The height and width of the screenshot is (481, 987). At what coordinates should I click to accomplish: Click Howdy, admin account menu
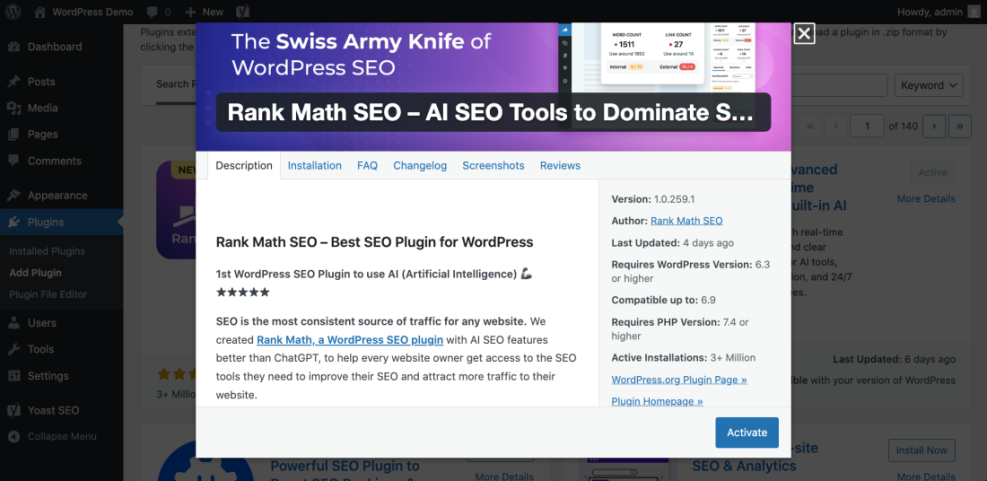tap(939, 12)
